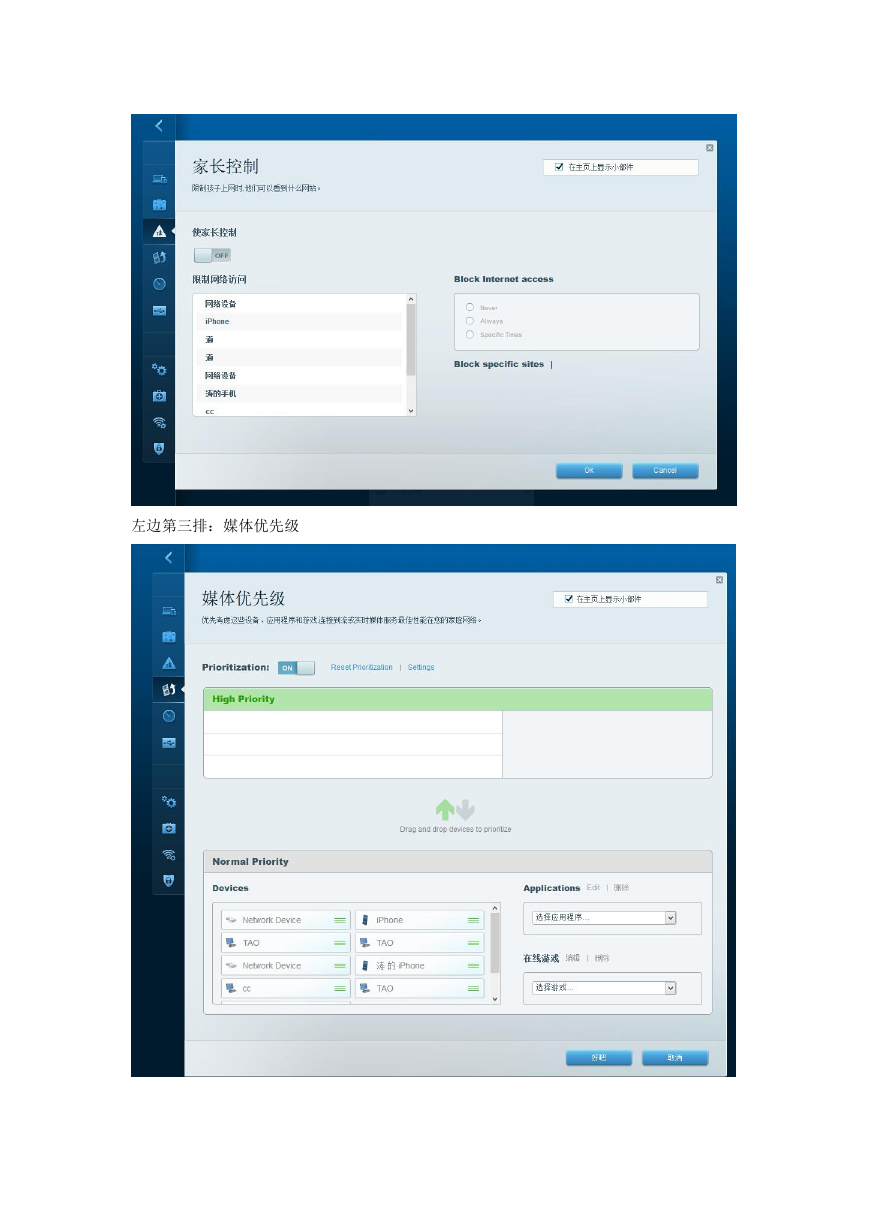869x1228 pixels.
Task: Click edit link next to 在线游戏
Action: [572, 958]
